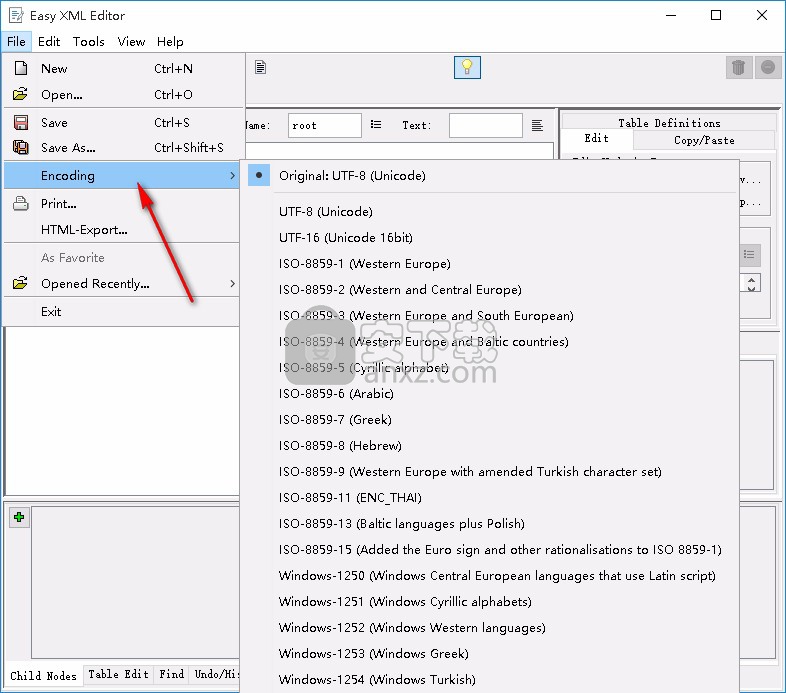Screen dimensions: 786x693
Task: Switch to the Child Nodes tab
Action: tap(43, 675)
